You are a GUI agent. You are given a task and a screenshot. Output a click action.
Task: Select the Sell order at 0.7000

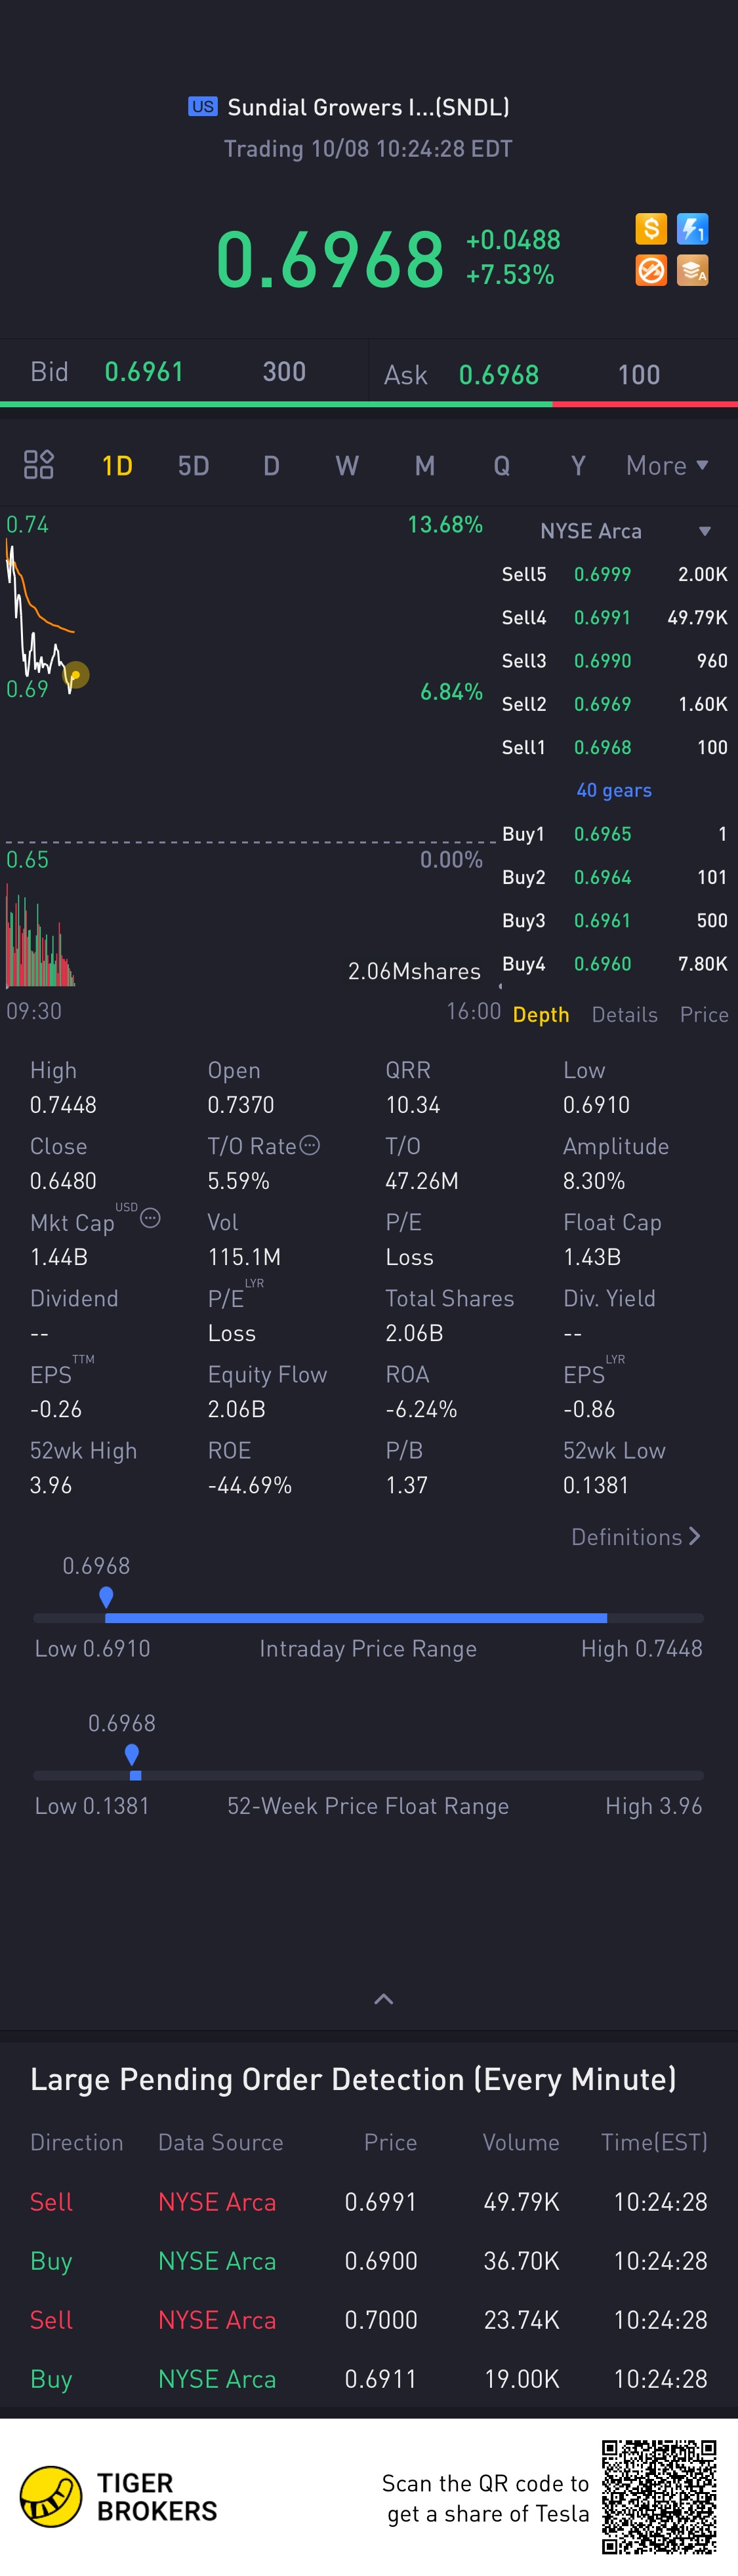click(x=369, y=2319)
